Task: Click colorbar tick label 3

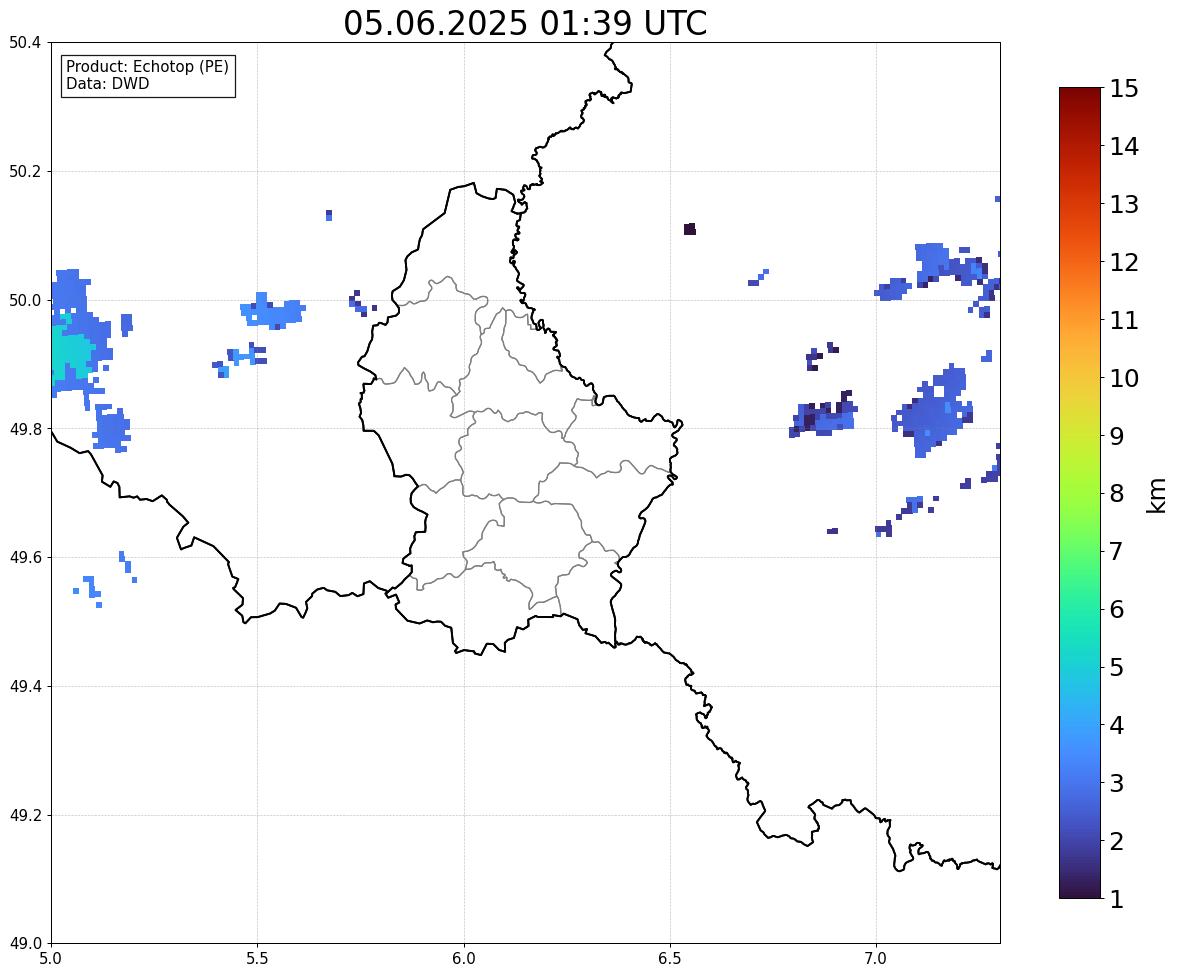Action: 1117,783
